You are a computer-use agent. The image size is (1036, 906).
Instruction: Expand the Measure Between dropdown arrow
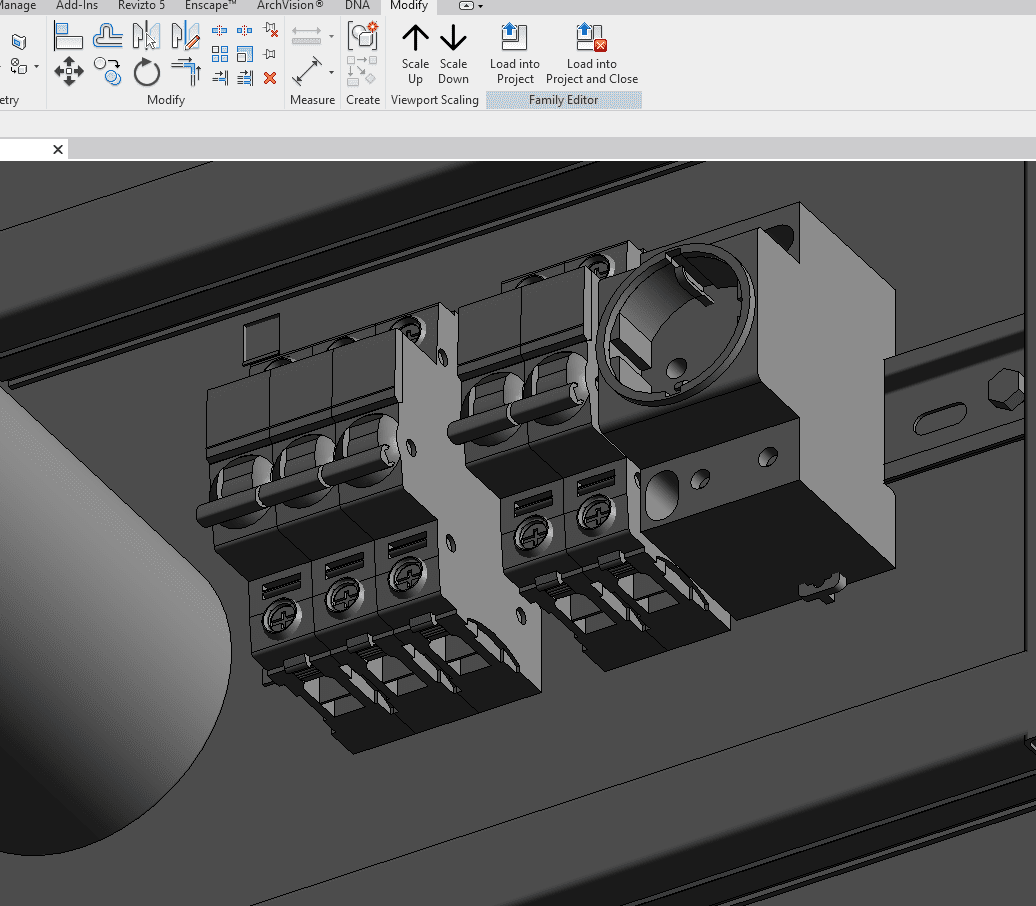331,37
